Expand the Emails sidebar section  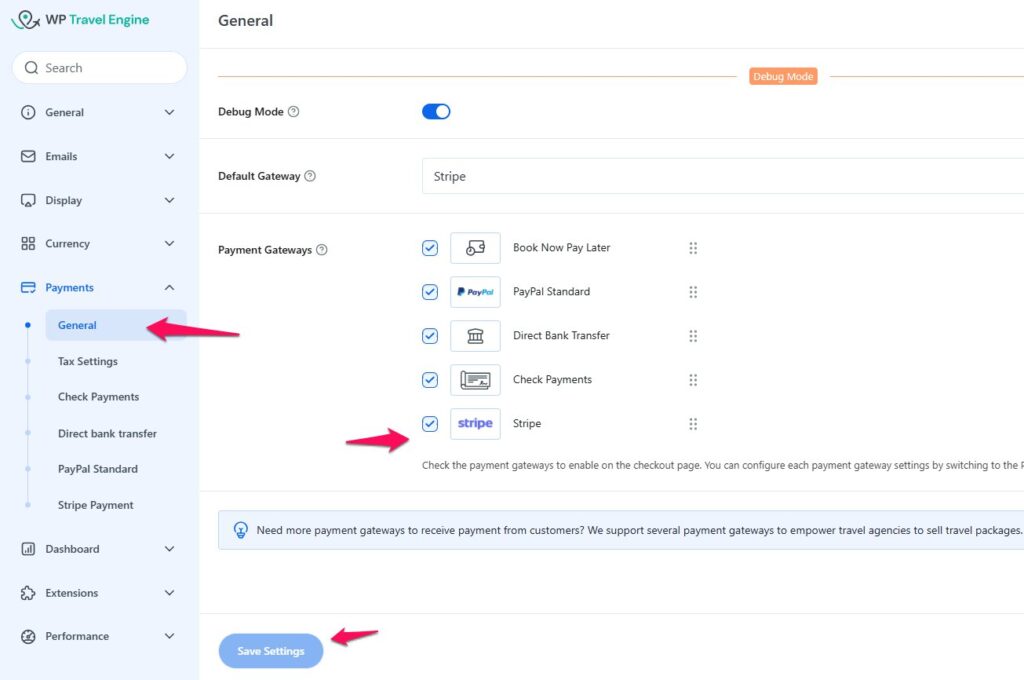98,156
